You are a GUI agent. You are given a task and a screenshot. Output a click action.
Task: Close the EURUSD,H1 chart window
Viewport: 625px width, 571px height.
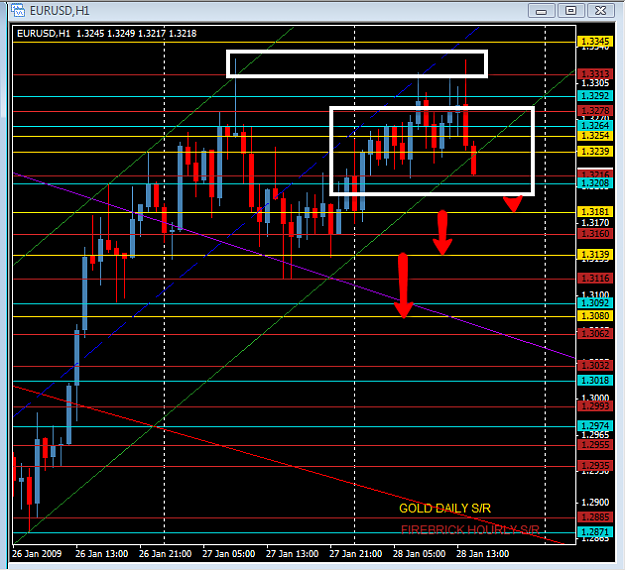coord(600,11)
